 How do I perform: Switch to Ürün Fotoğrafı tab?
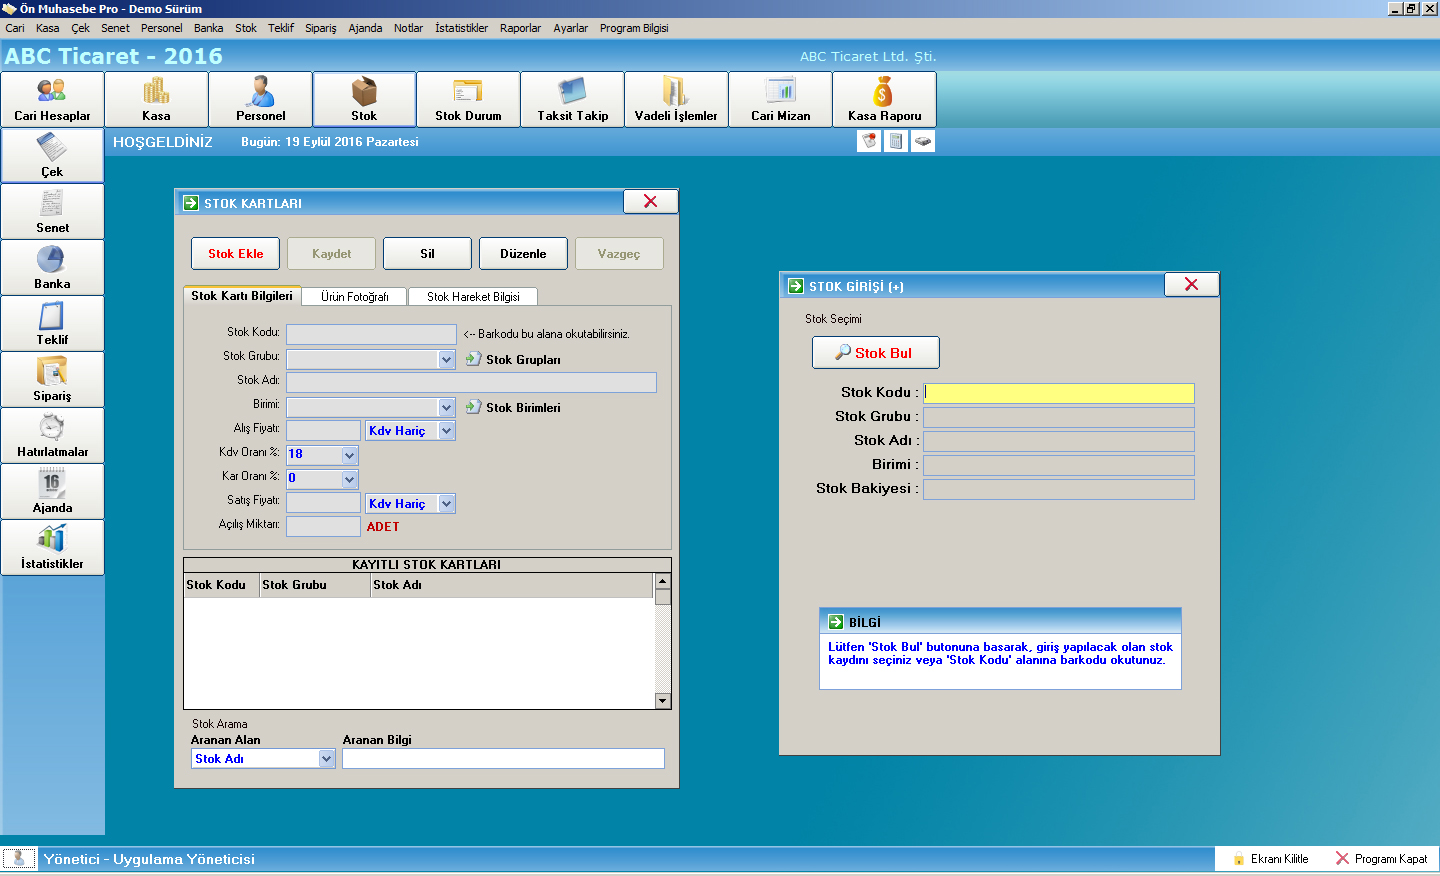point(355,297)
